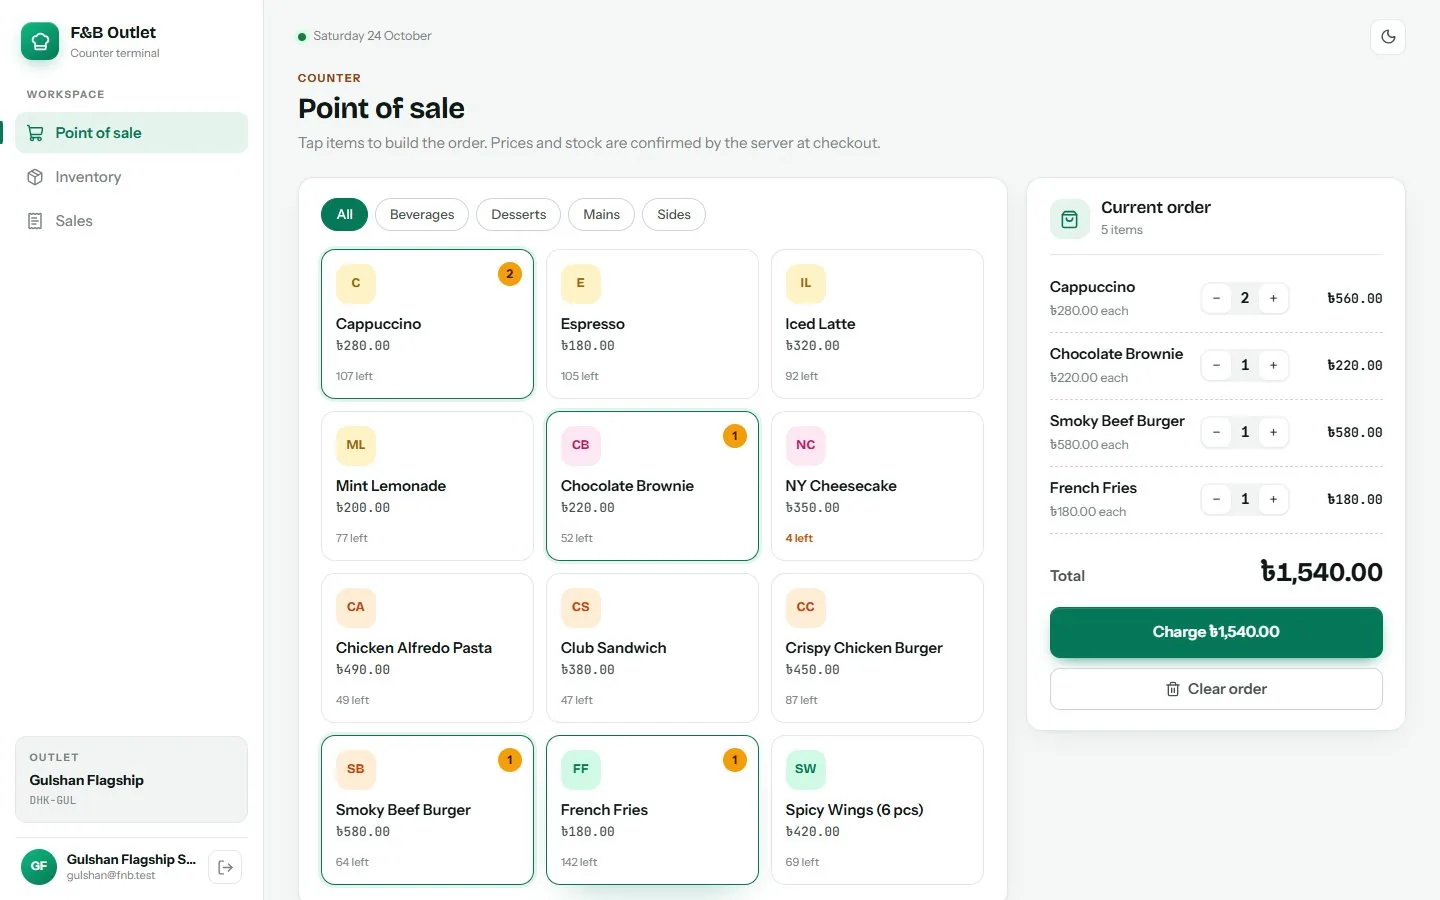Decrease Cappuccino quantity in current order
This screenshot has height=900, width=1440.
pos(1216,298)
